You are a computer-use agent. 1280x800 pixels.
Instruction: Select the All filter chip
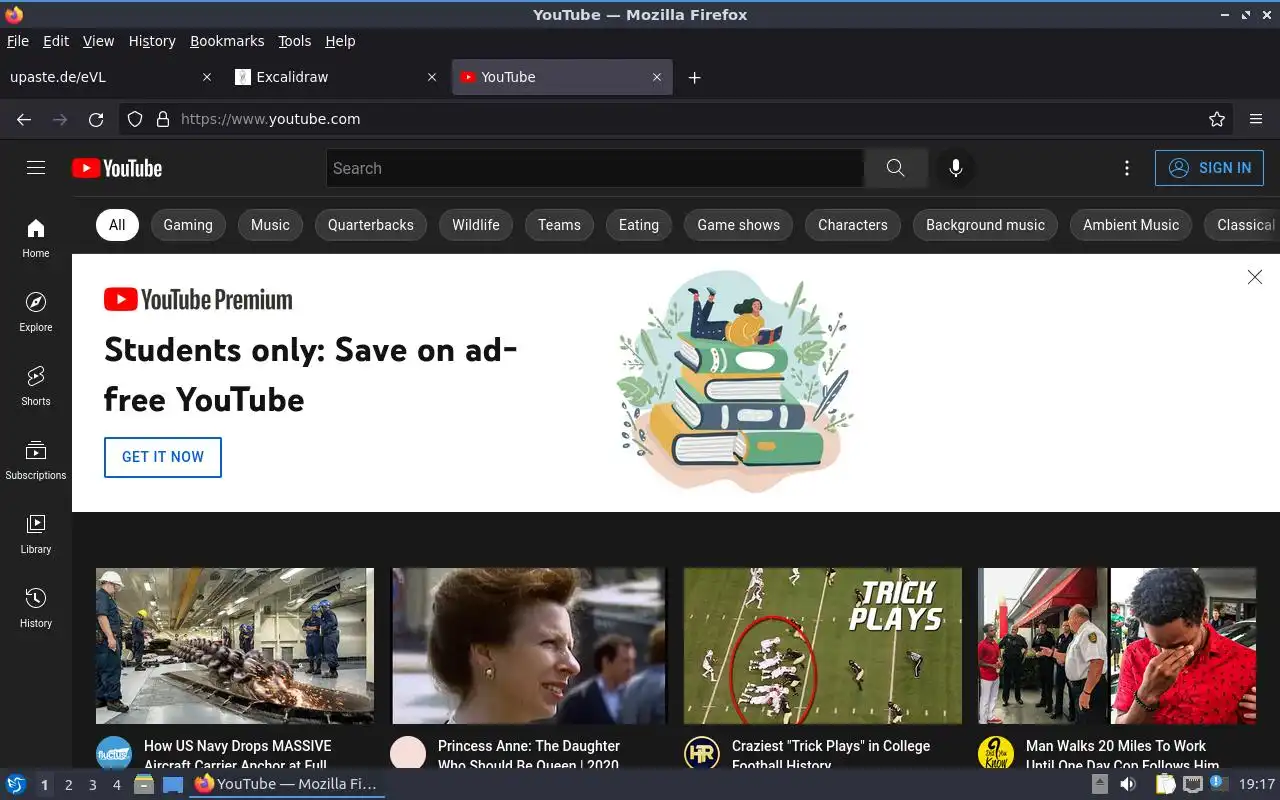117,225
